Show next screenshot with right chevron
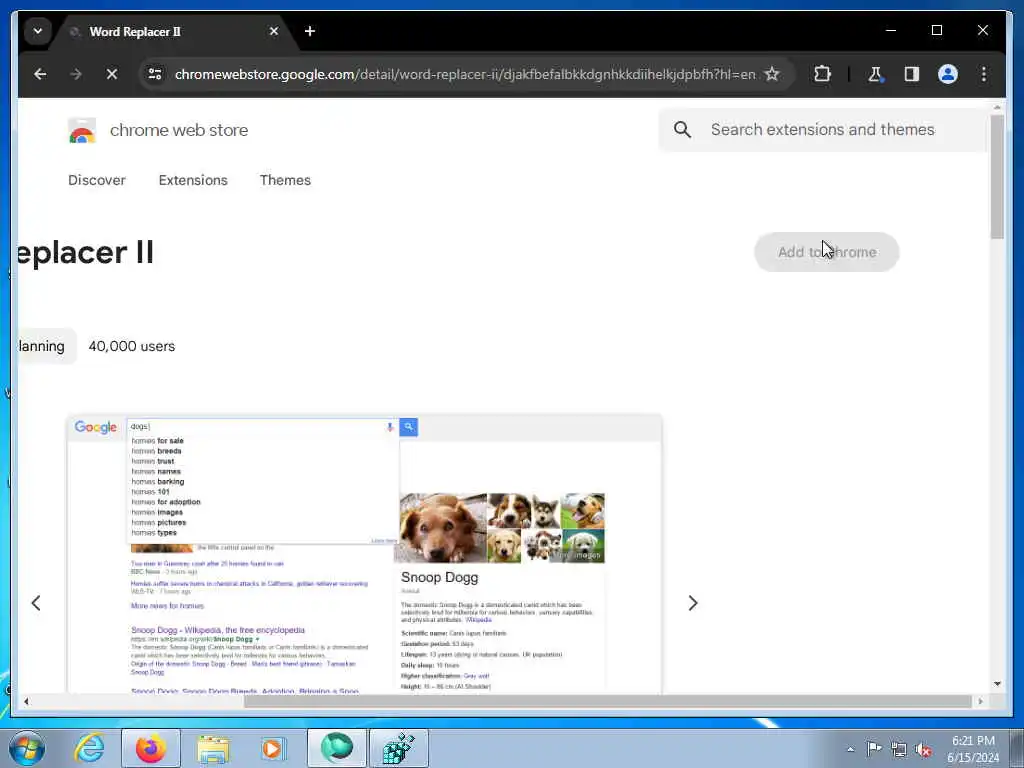 693,603
